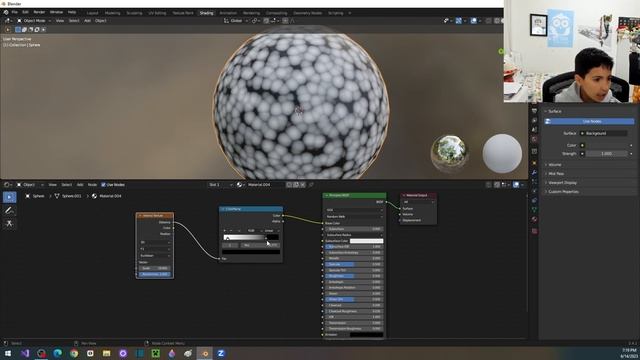Open Zoom from the taskbar

click(221, 353)
